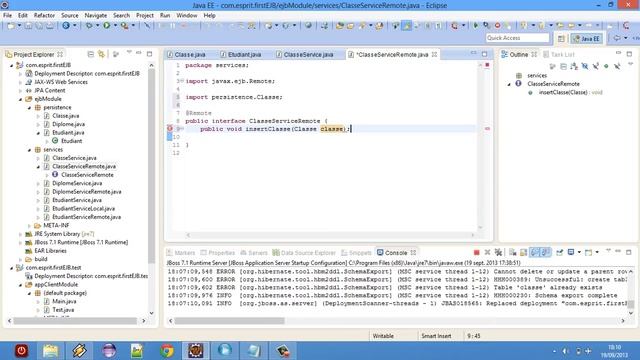Click the error marker on line 9
The height and width of the screenshot is (360, 640).
tap(170, 129)
